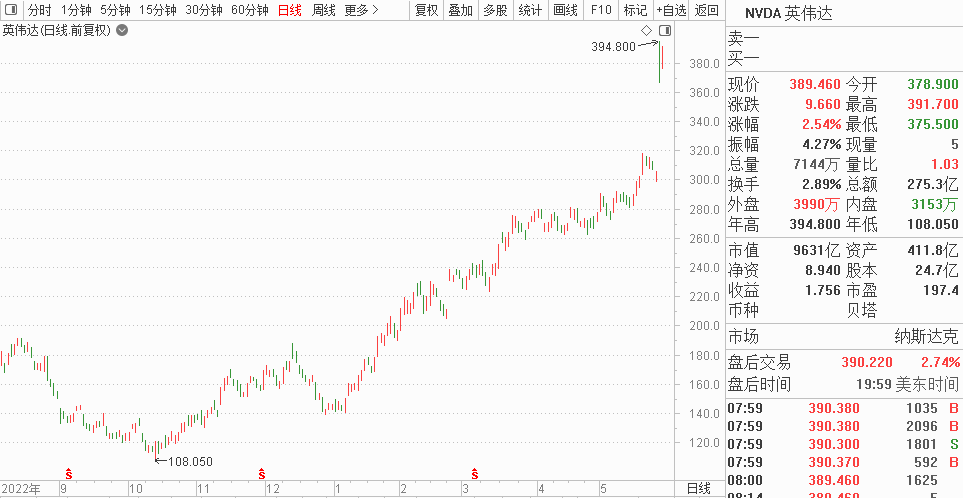Image resolution: width=963 pixels, height=498 pixels.
Task: Switch to 周线 weekly chart
Action: click(x=324, y=10)
